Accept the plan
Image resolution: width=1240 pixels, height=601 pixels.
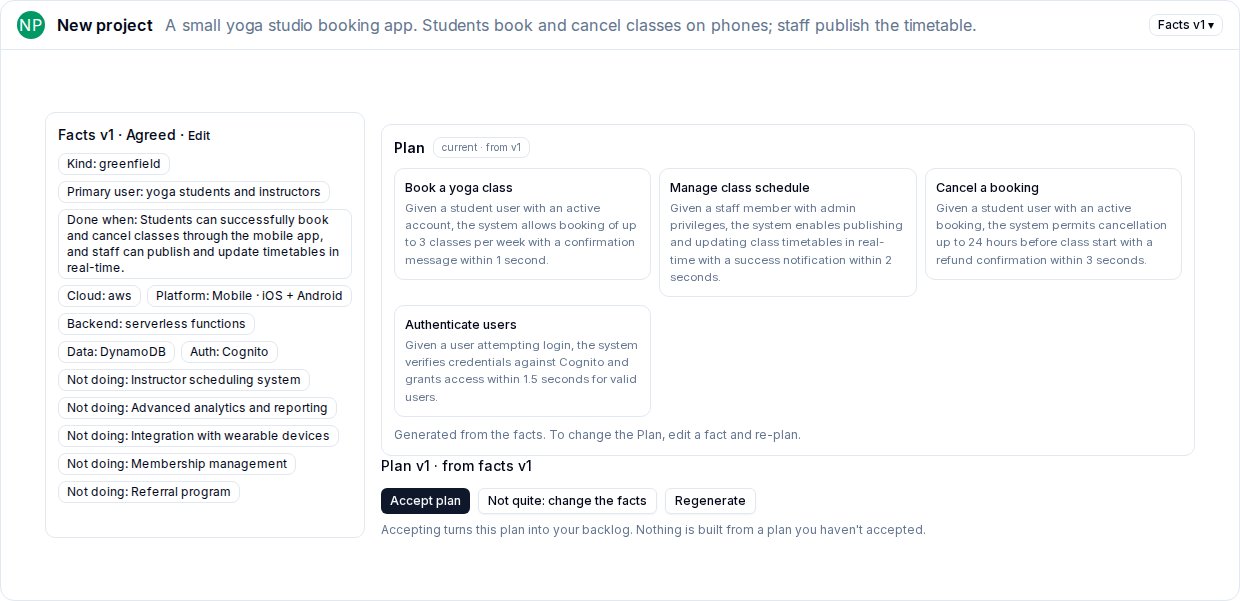click(425, 501)
